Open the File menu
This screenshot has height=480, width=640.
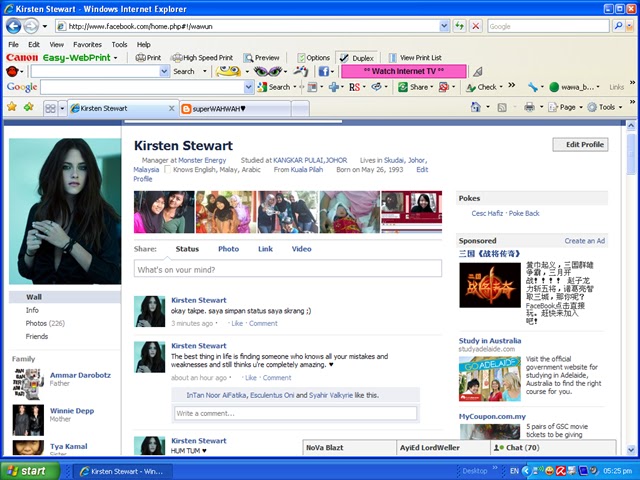(x=13, y=44)
